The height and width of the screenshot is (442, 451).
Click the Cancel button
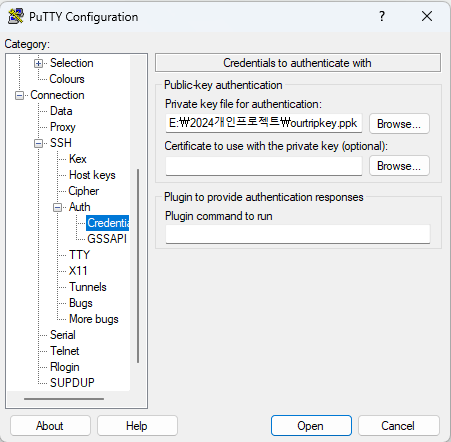[399, 426]
